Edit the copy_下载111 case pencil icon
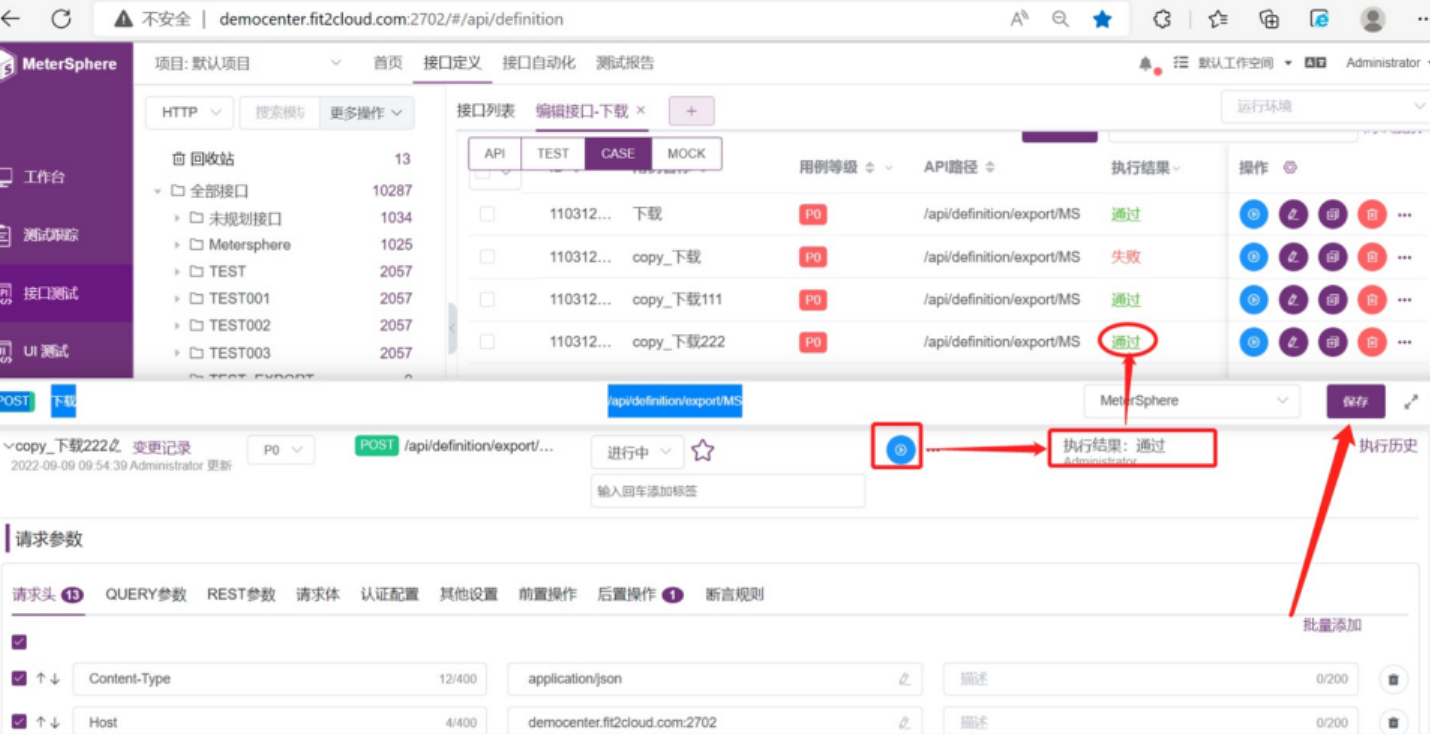The image size is (1430, 734). pyautogui.click(x=1293, y=300)
